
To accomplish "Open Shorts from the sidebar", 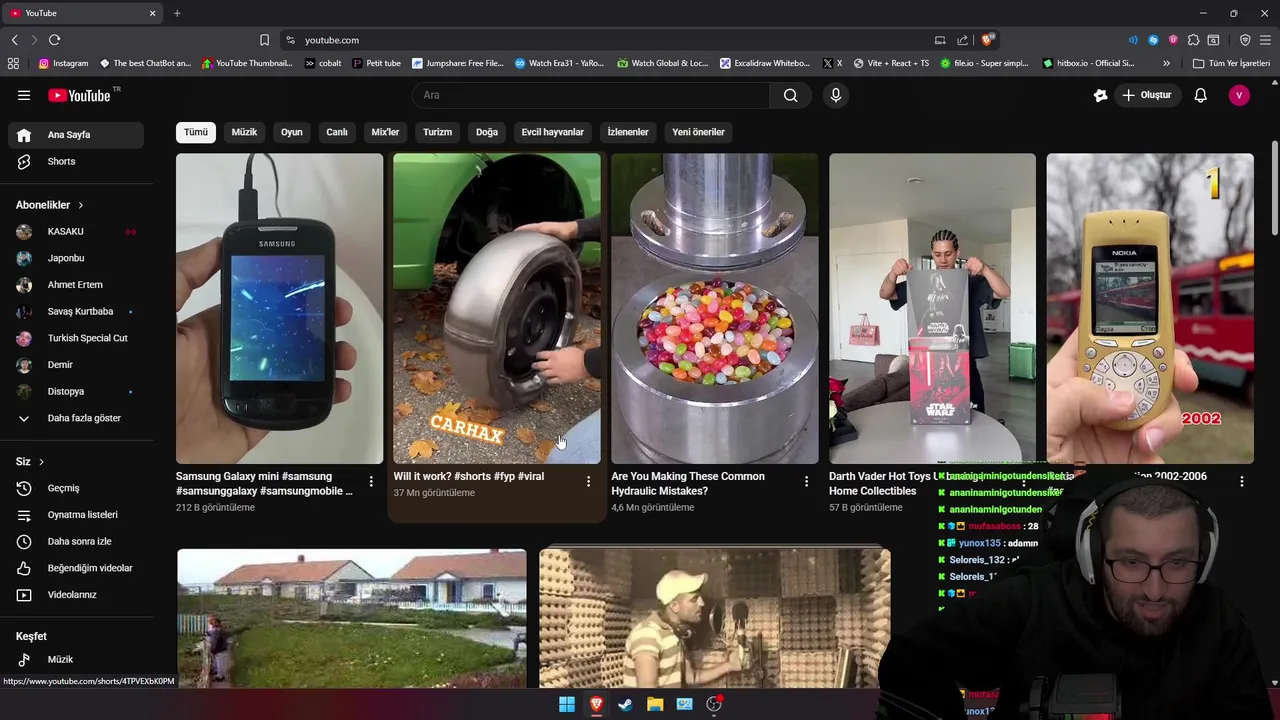I will (76, 161).
